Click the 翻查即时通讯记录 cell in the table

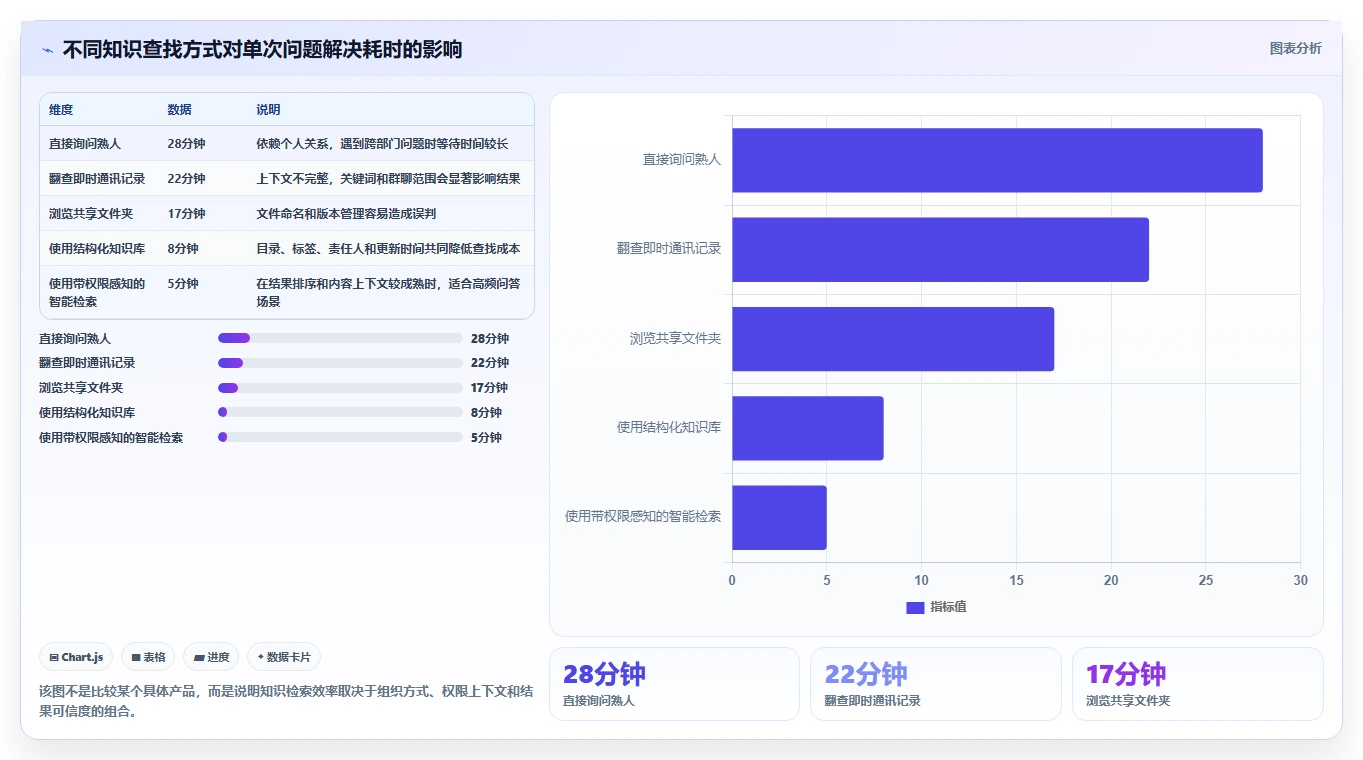tap(97, 179)
